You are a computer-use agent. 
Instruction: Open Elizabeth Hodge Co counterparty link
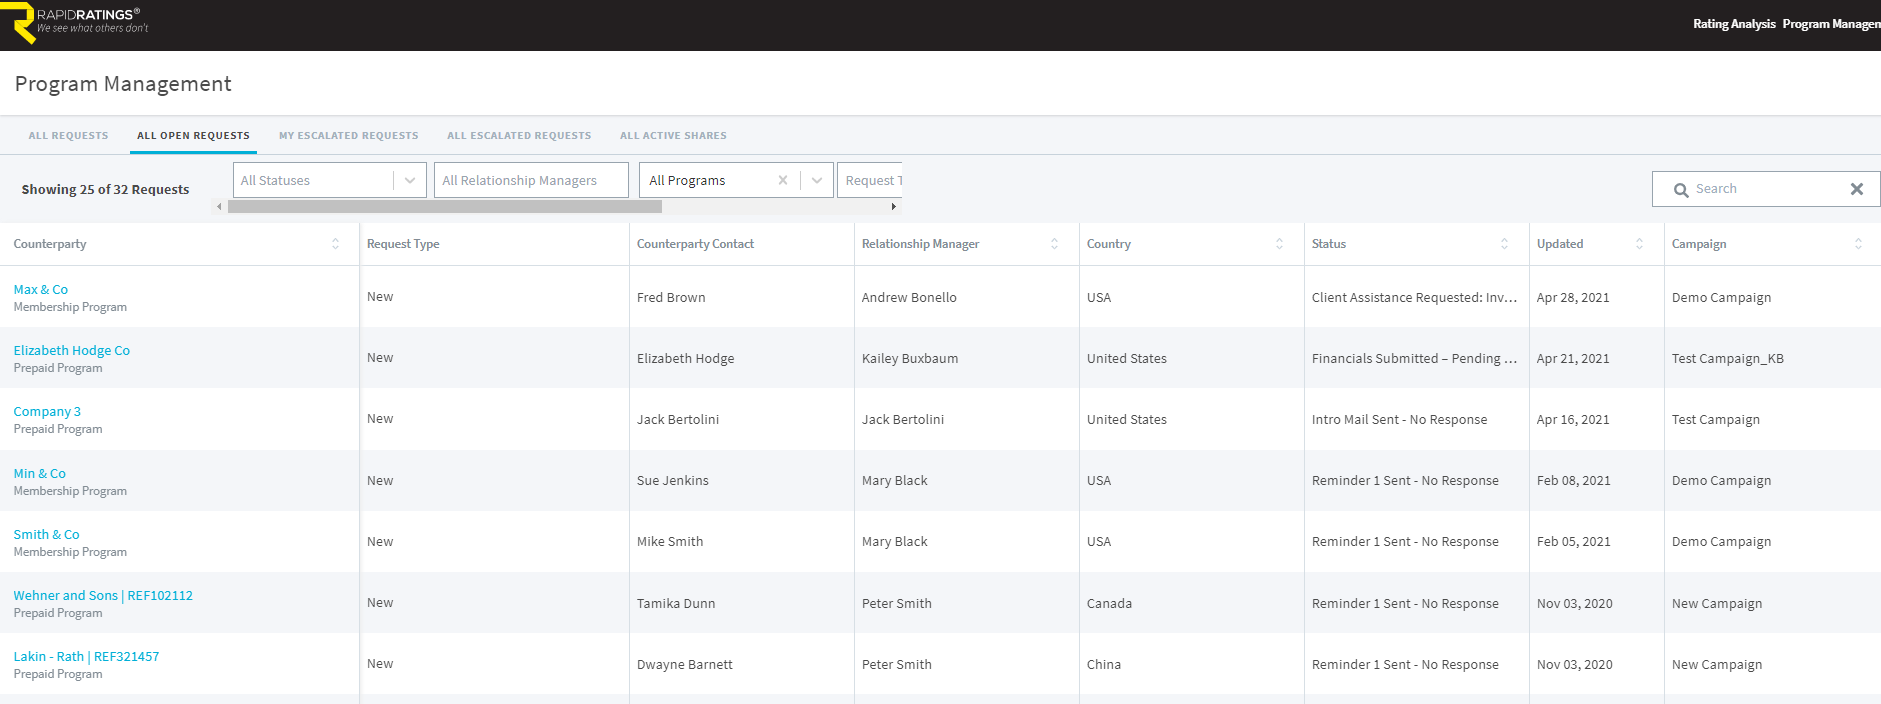72,351
